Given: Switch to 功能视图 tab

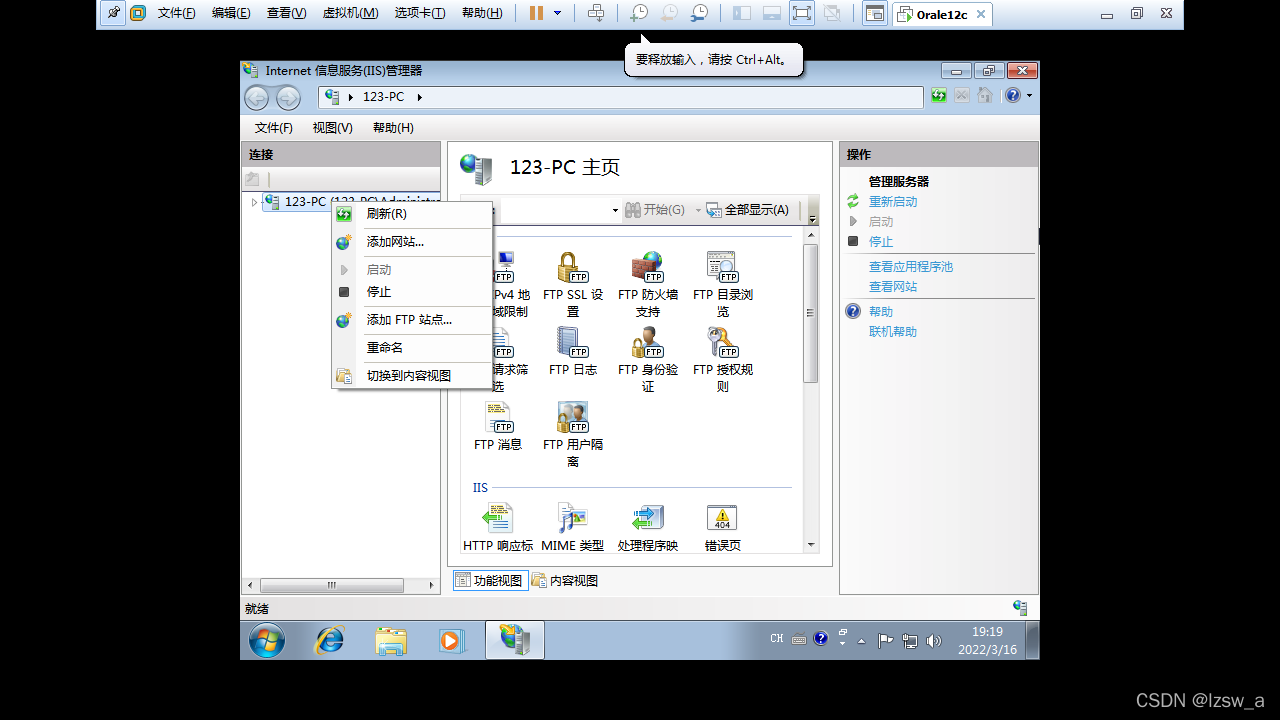Looking at the screenshot, I should coord(490,581).
